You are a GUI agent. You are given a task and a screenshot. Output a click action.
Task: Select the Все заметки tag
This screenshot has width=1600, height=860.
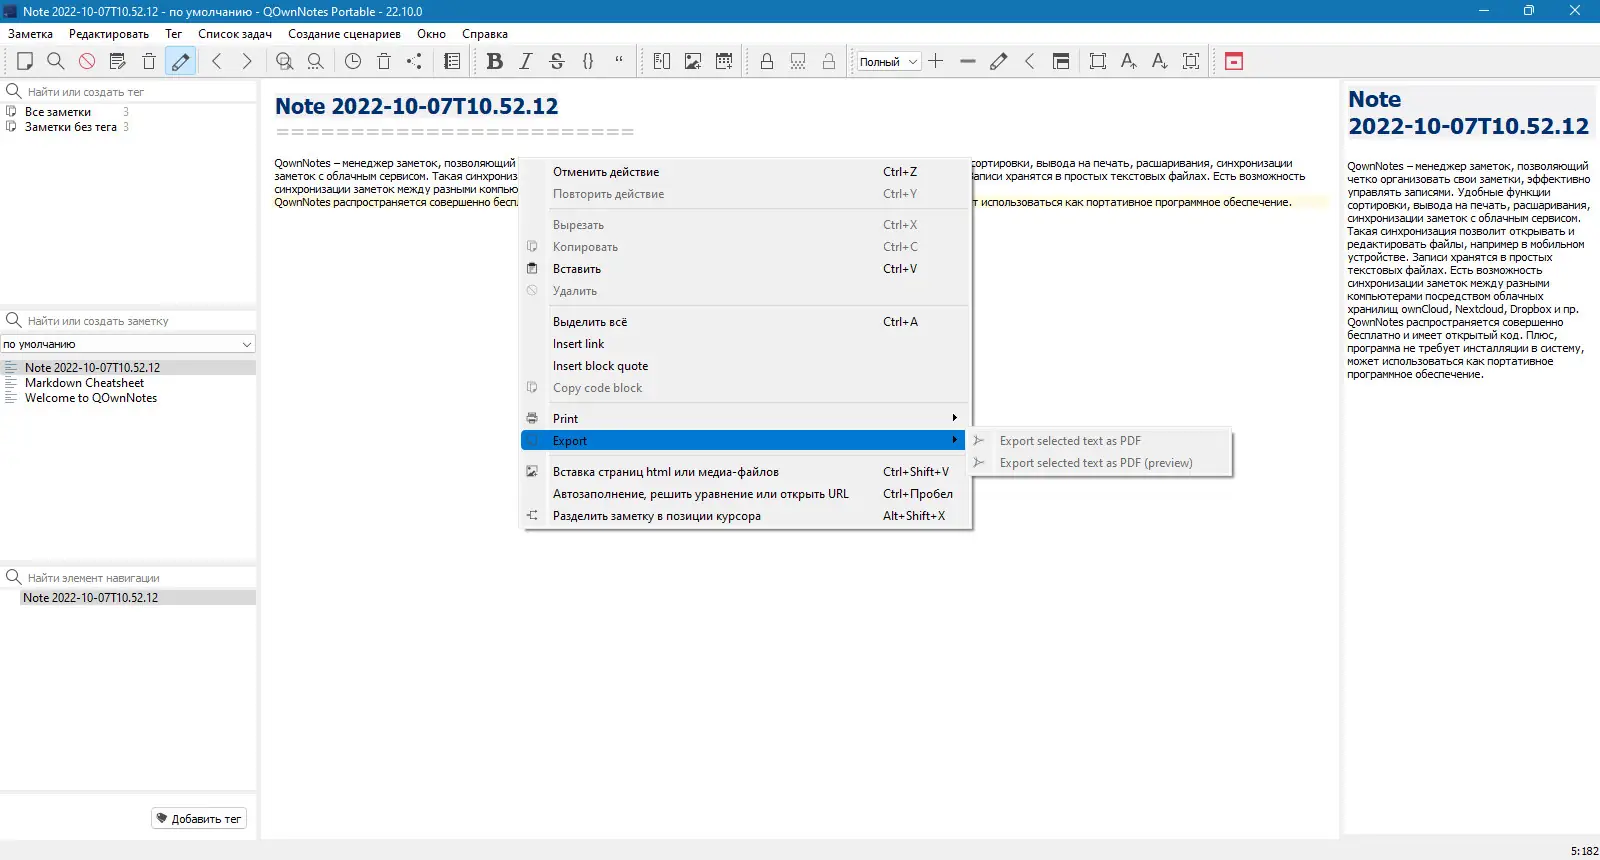tap(58, 112)
